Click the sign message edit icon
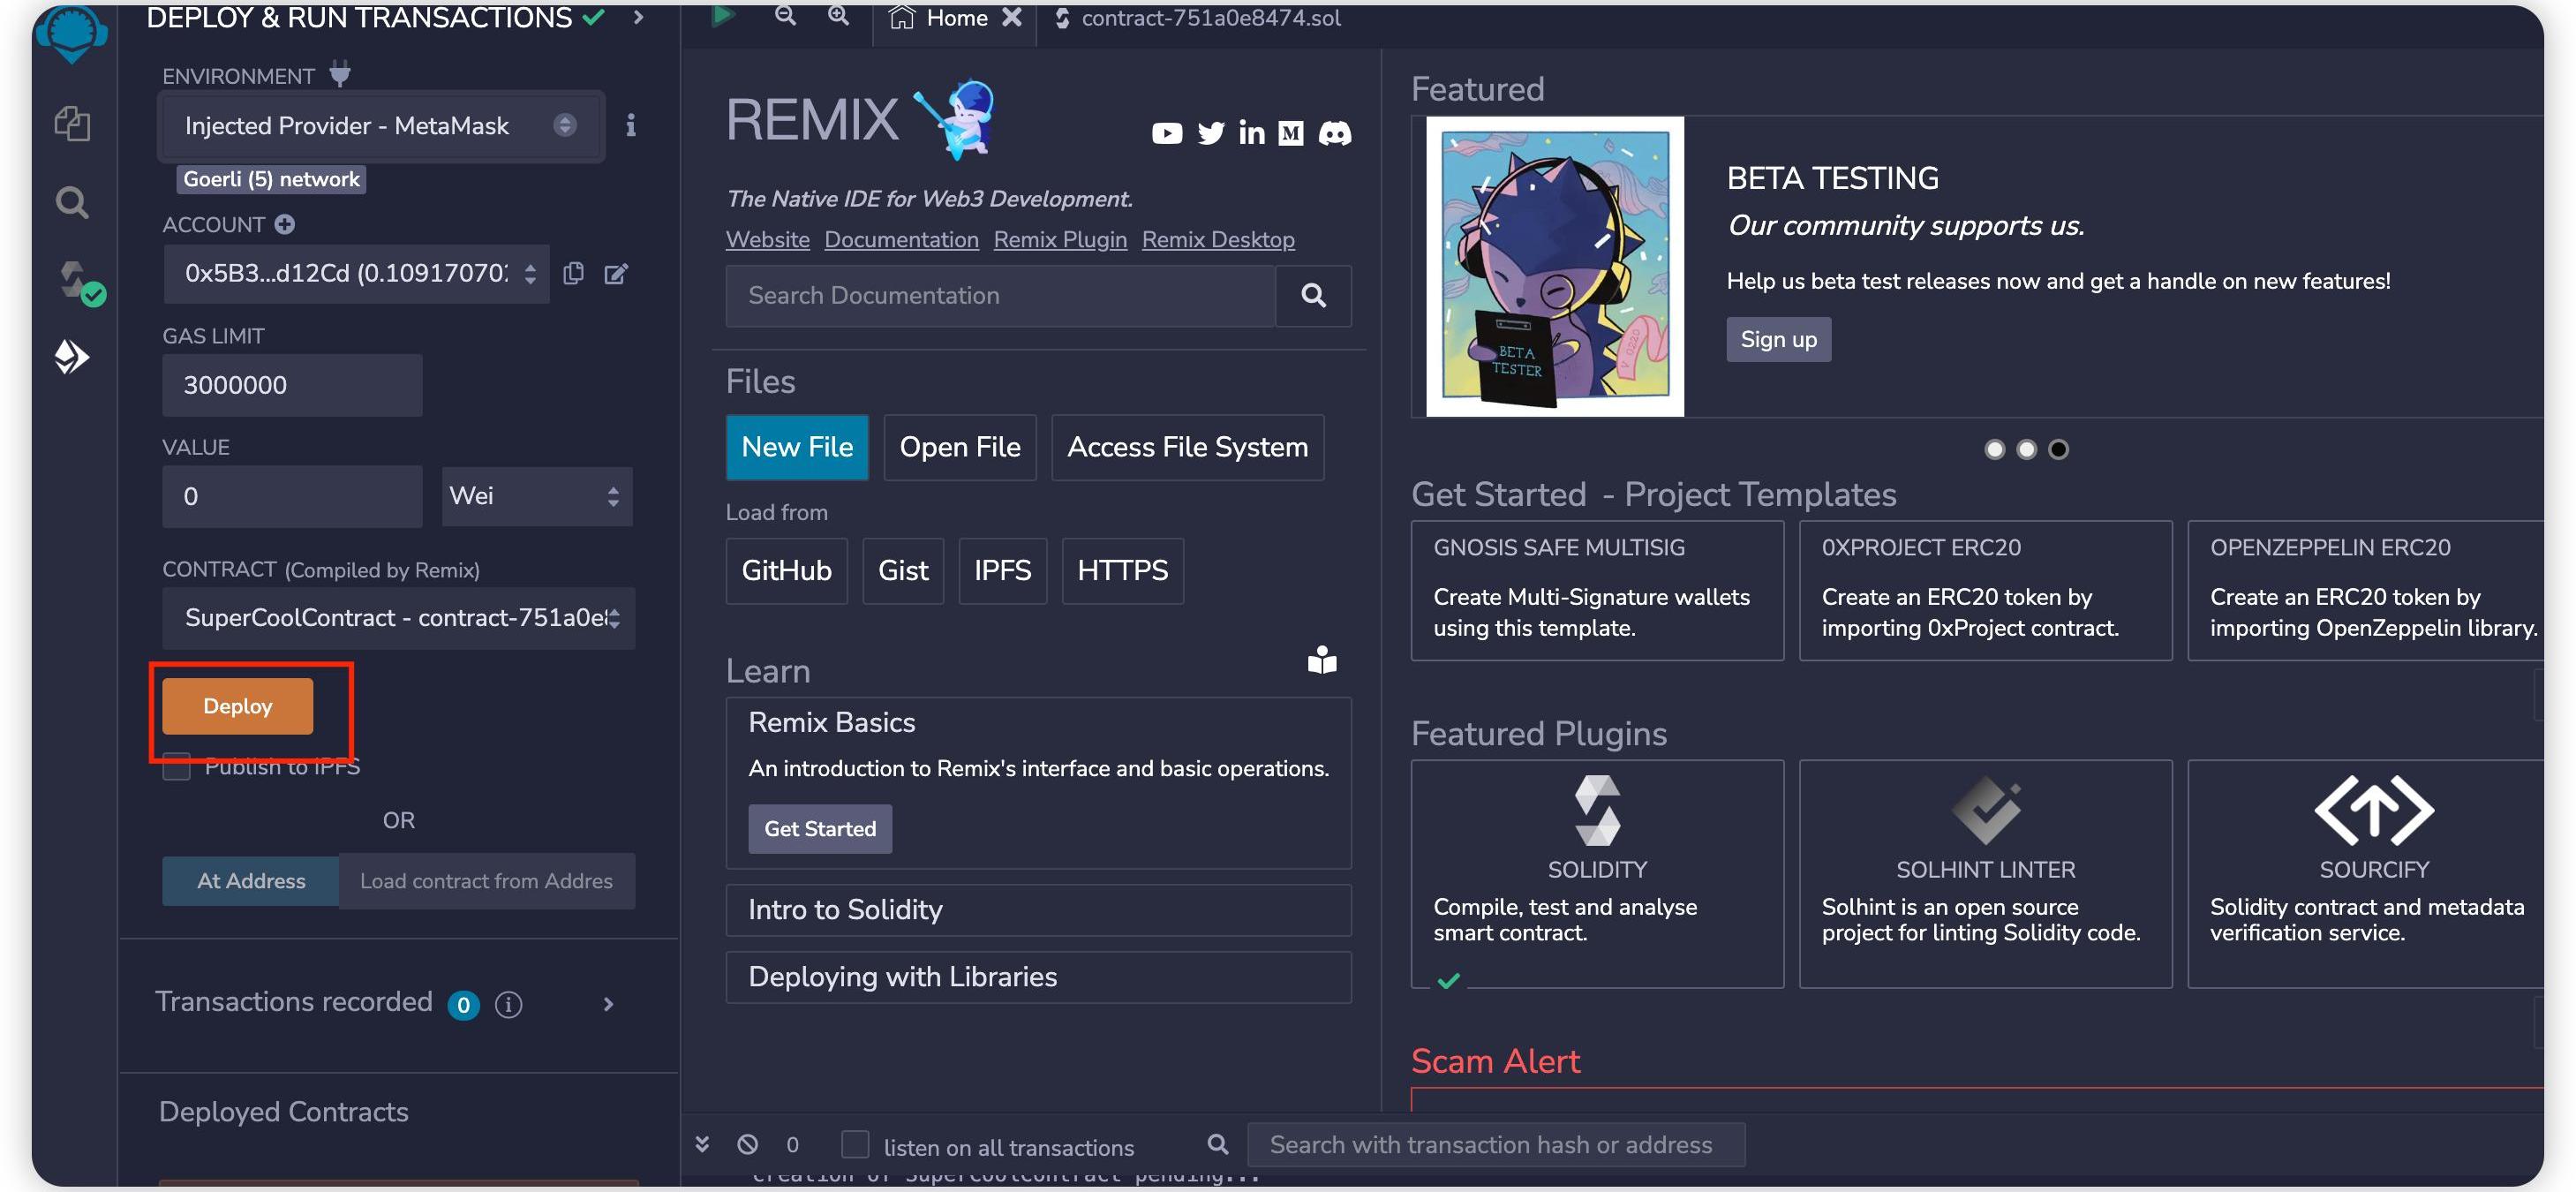 [616, 274]
